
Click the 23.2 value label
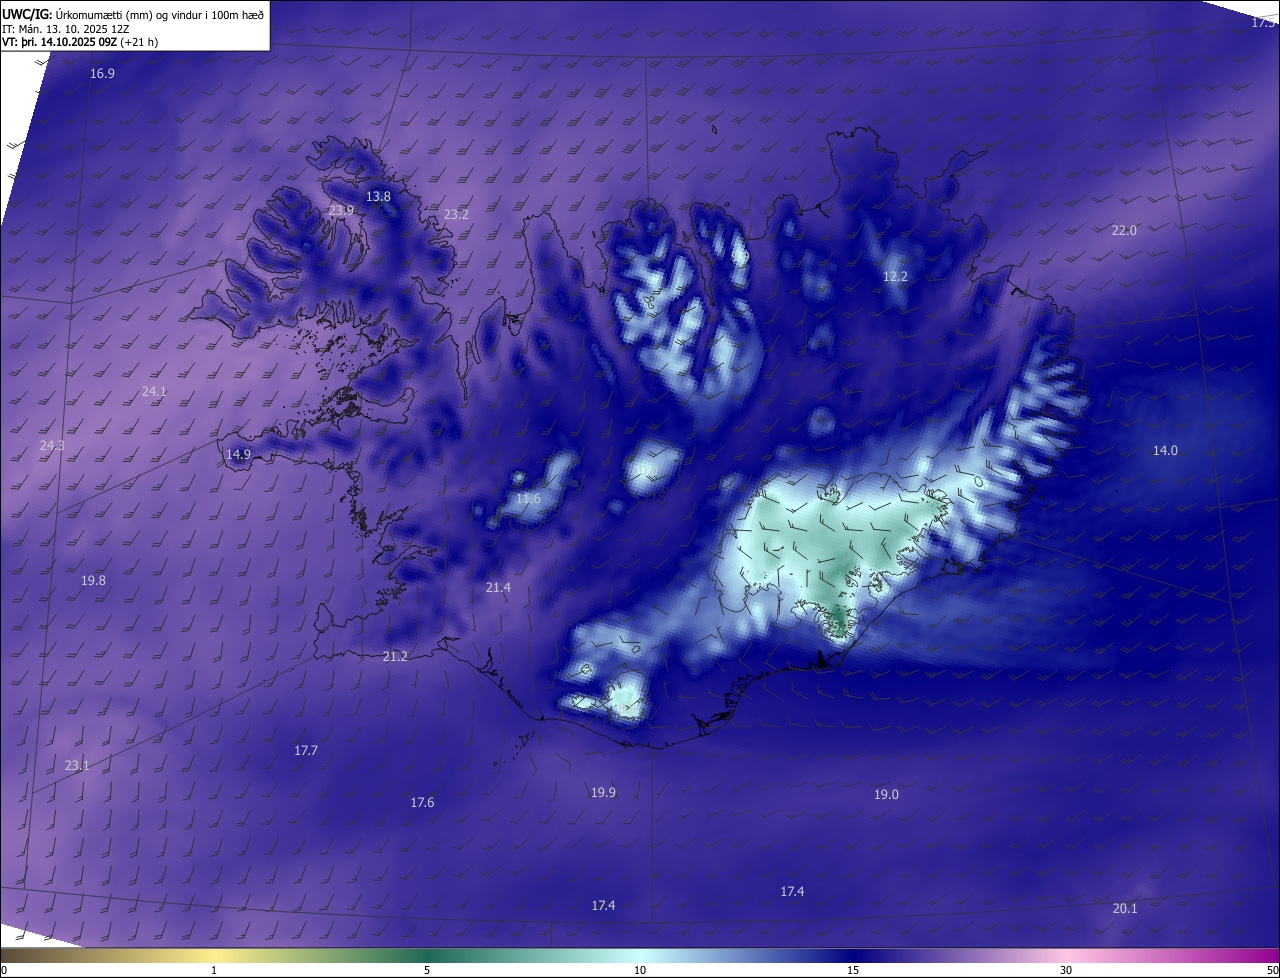456,215
